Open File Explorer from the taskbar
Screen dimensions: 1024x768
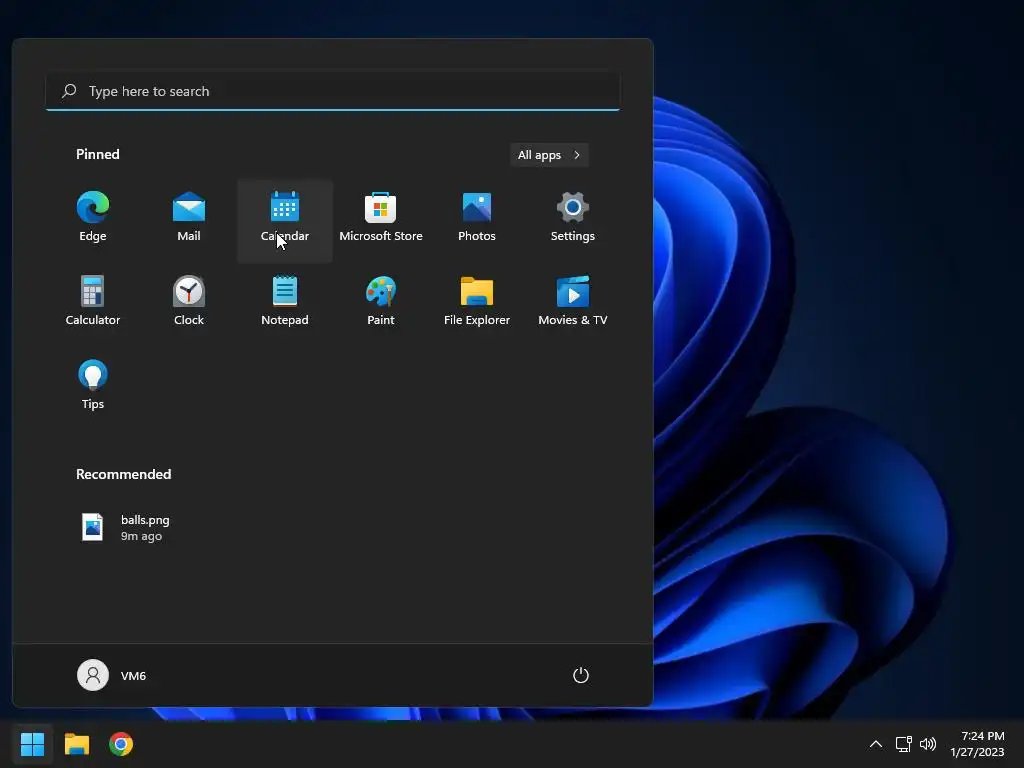point(76,744)
